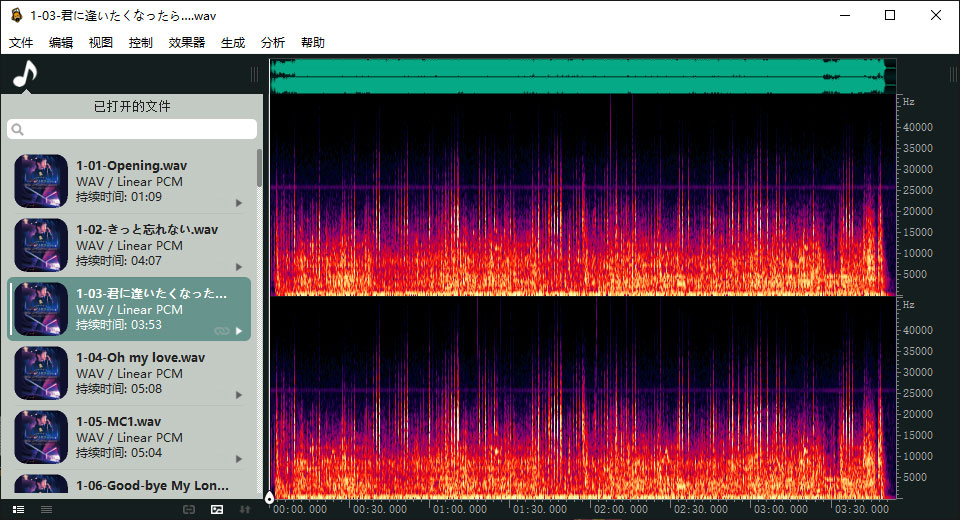Open the 效果器 menu

187,42
